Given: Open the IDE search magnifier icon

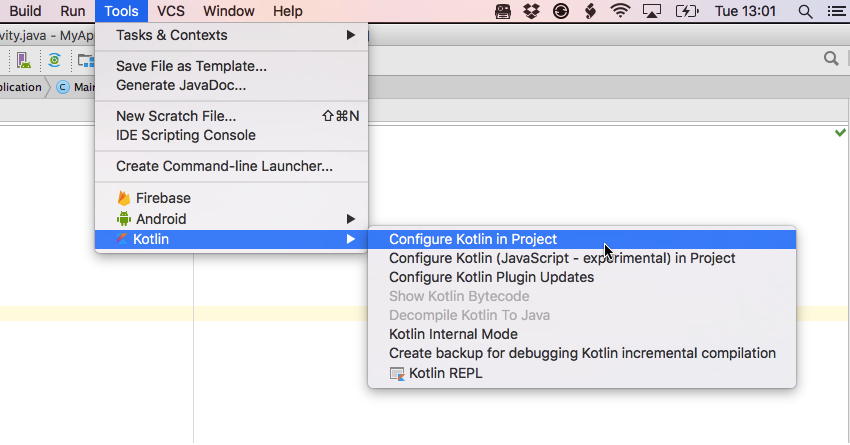Looking at the screenshot, I should [x=830, y=60].
